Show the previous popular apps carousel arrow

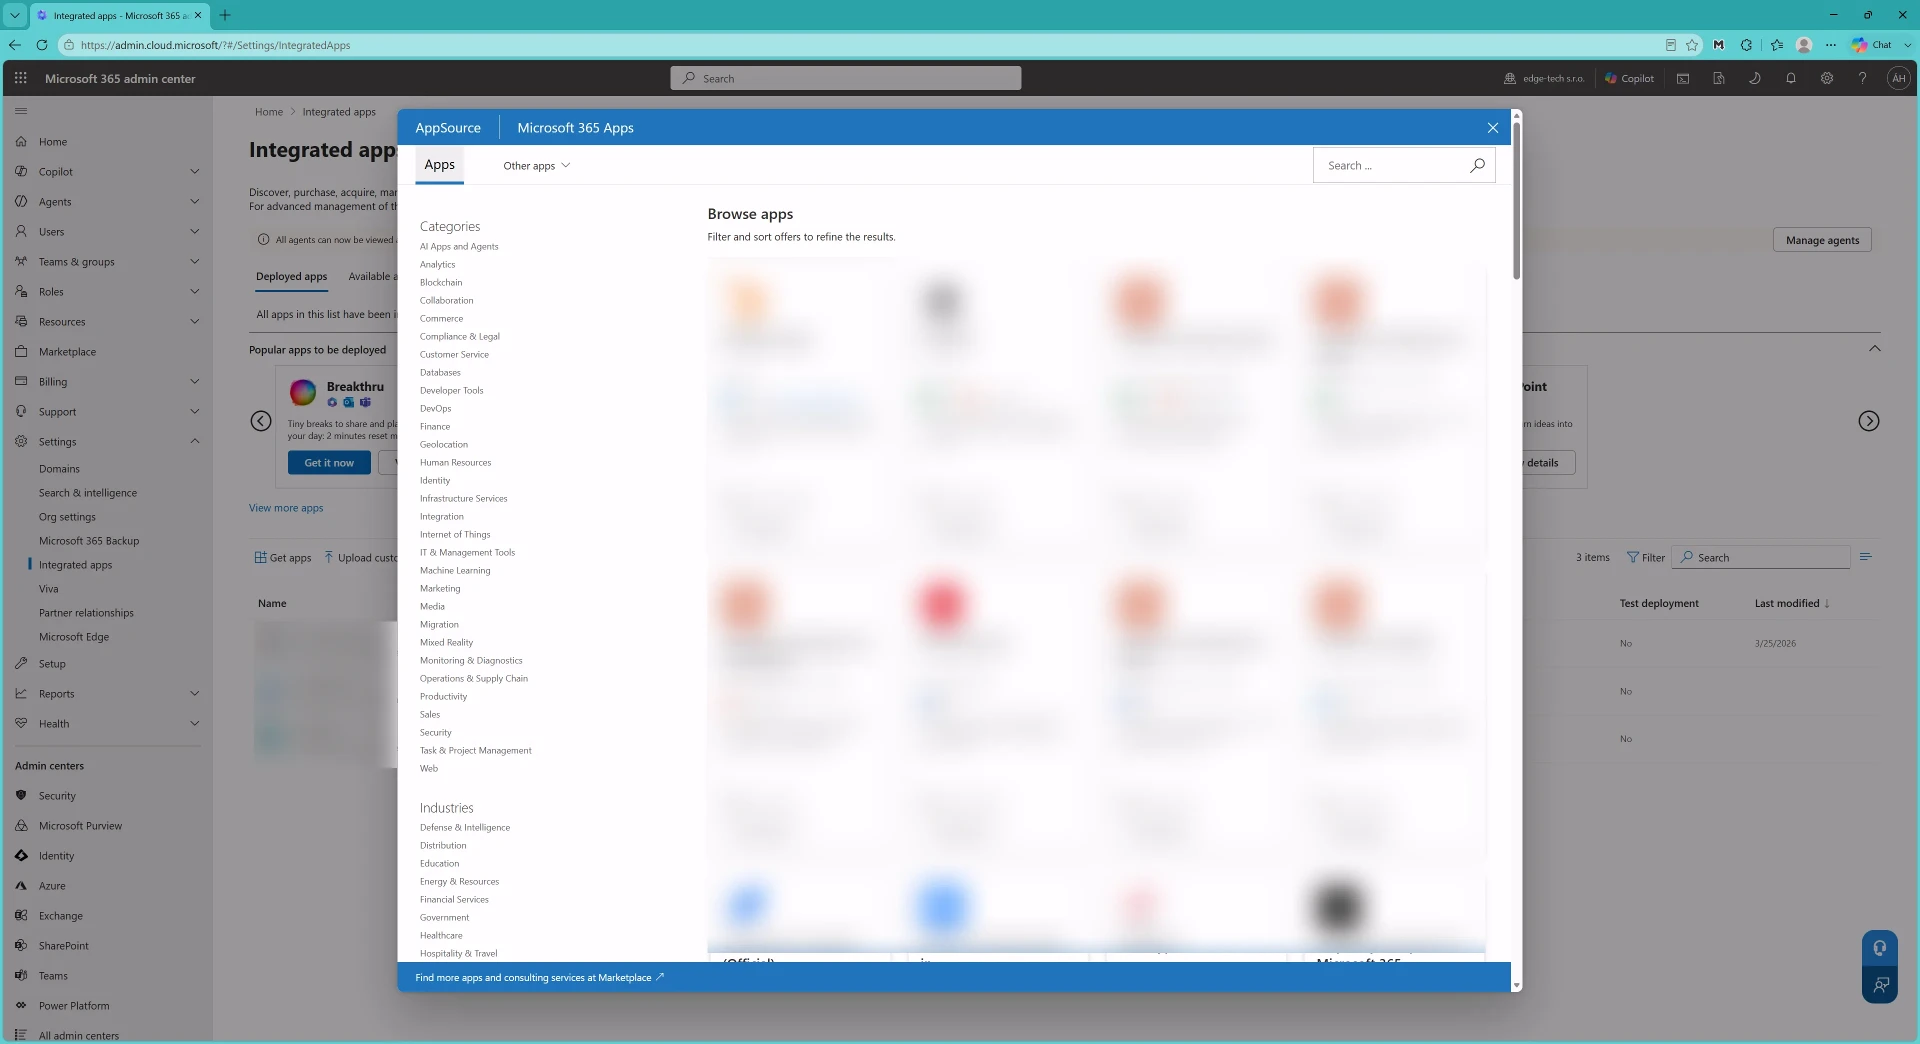261,421
